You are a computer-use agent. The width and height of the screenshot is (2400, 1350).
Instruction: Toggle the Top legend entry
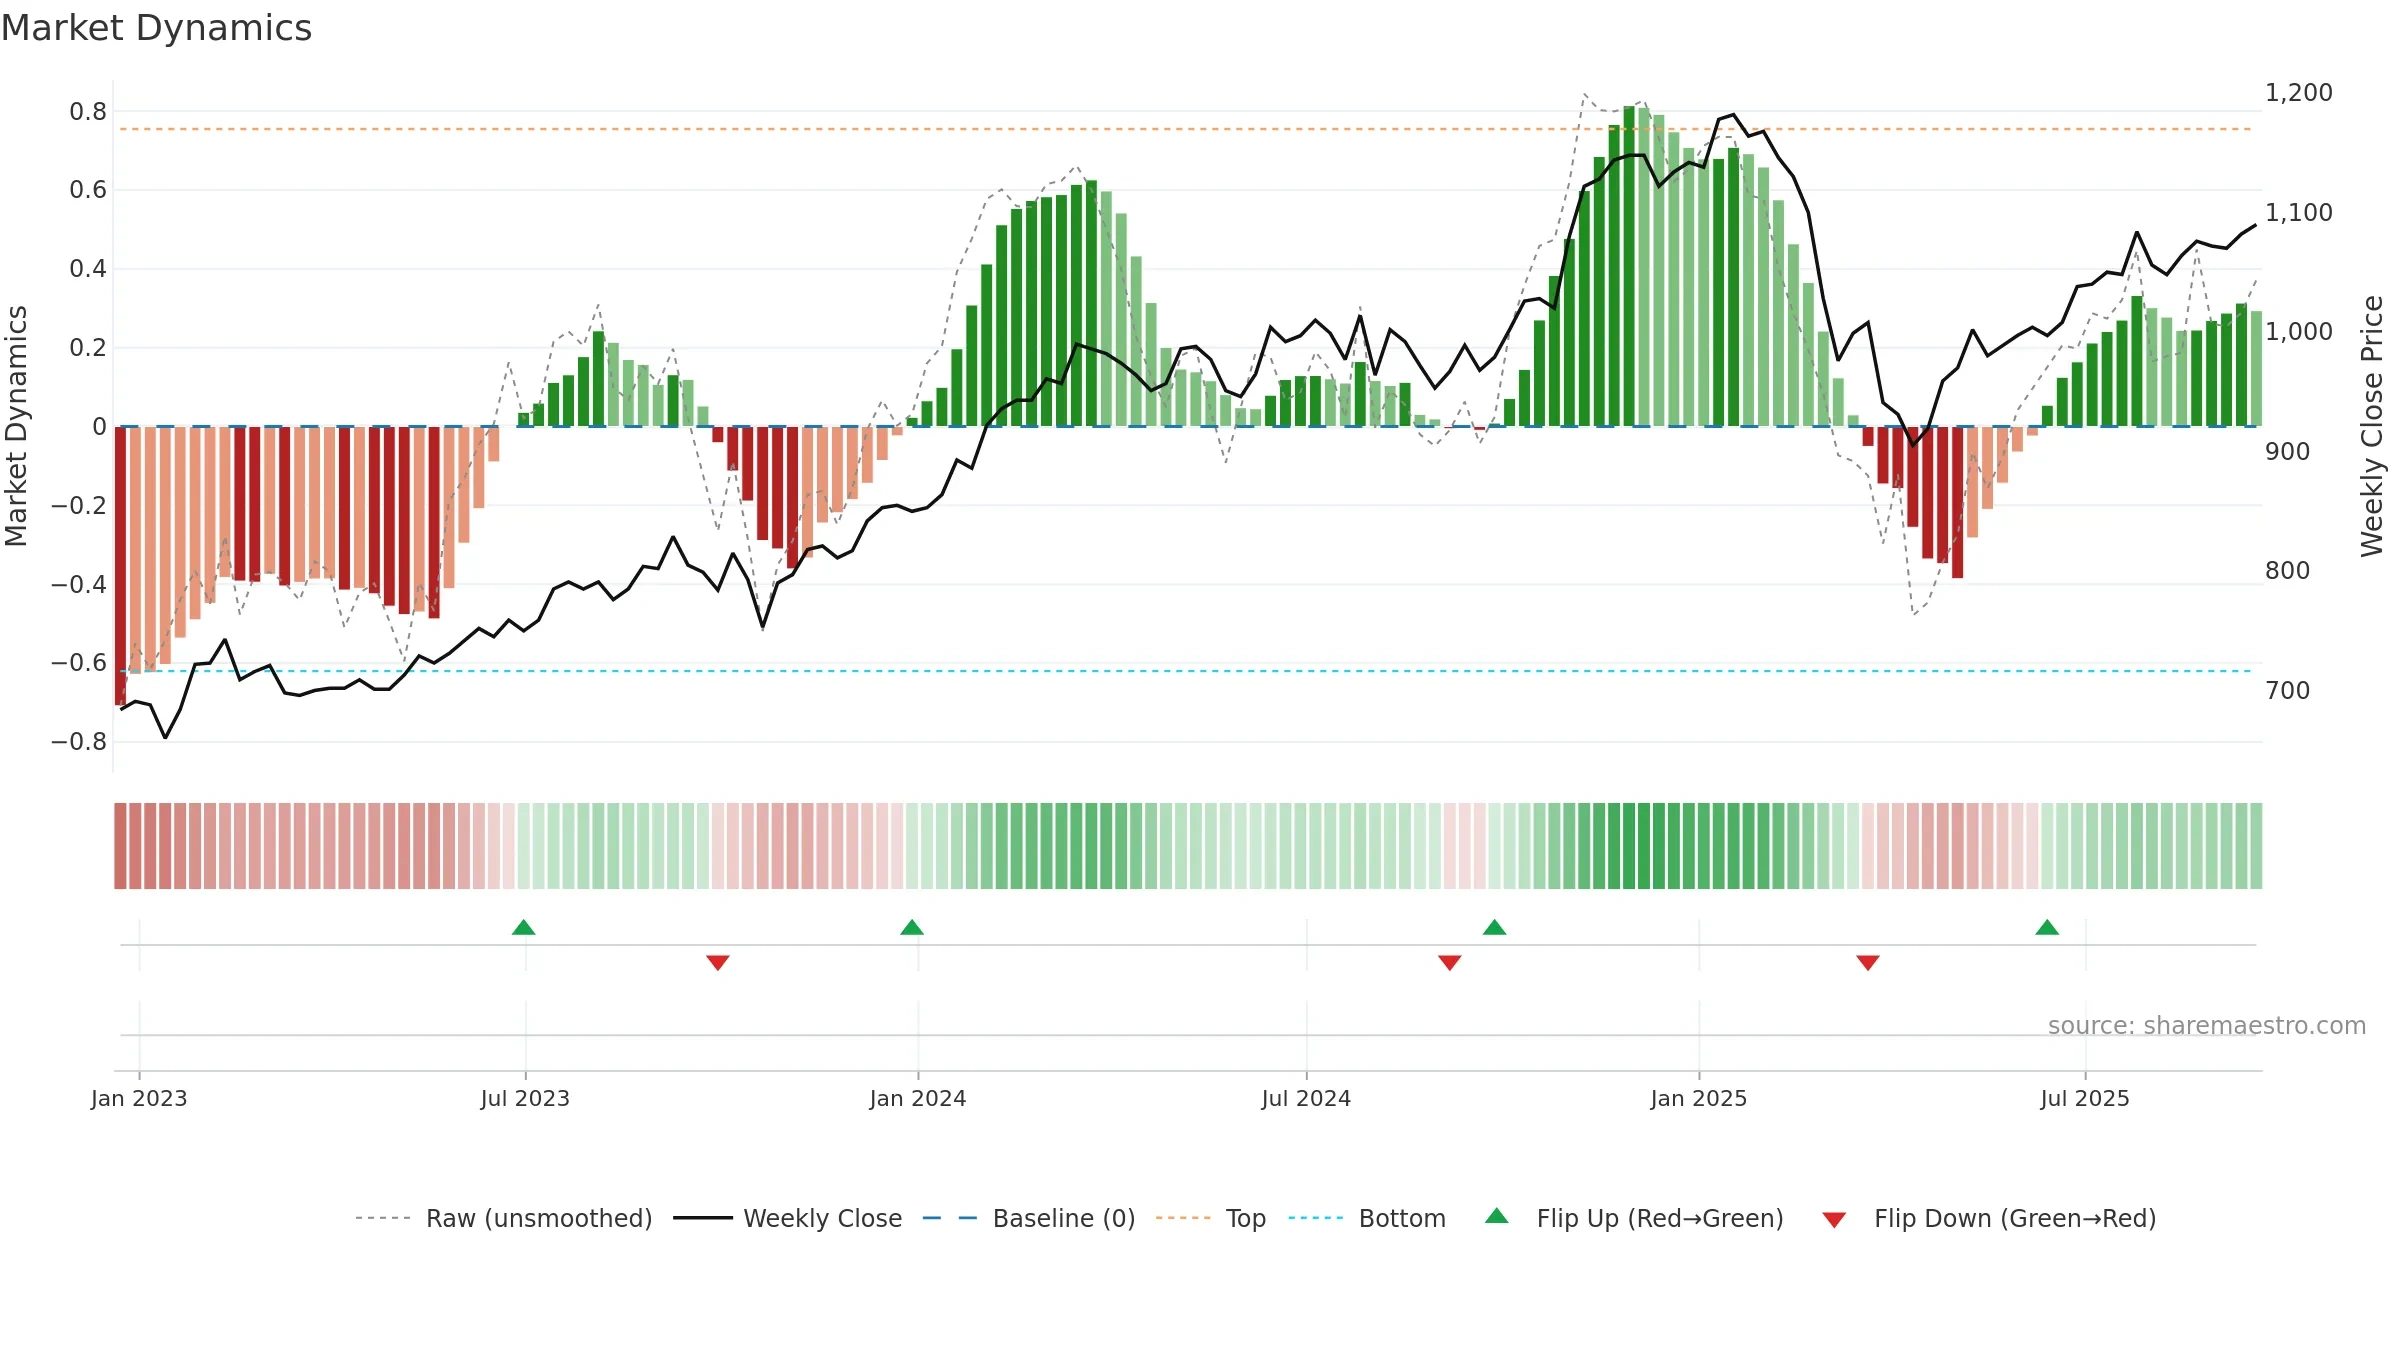[1211, 1218]
